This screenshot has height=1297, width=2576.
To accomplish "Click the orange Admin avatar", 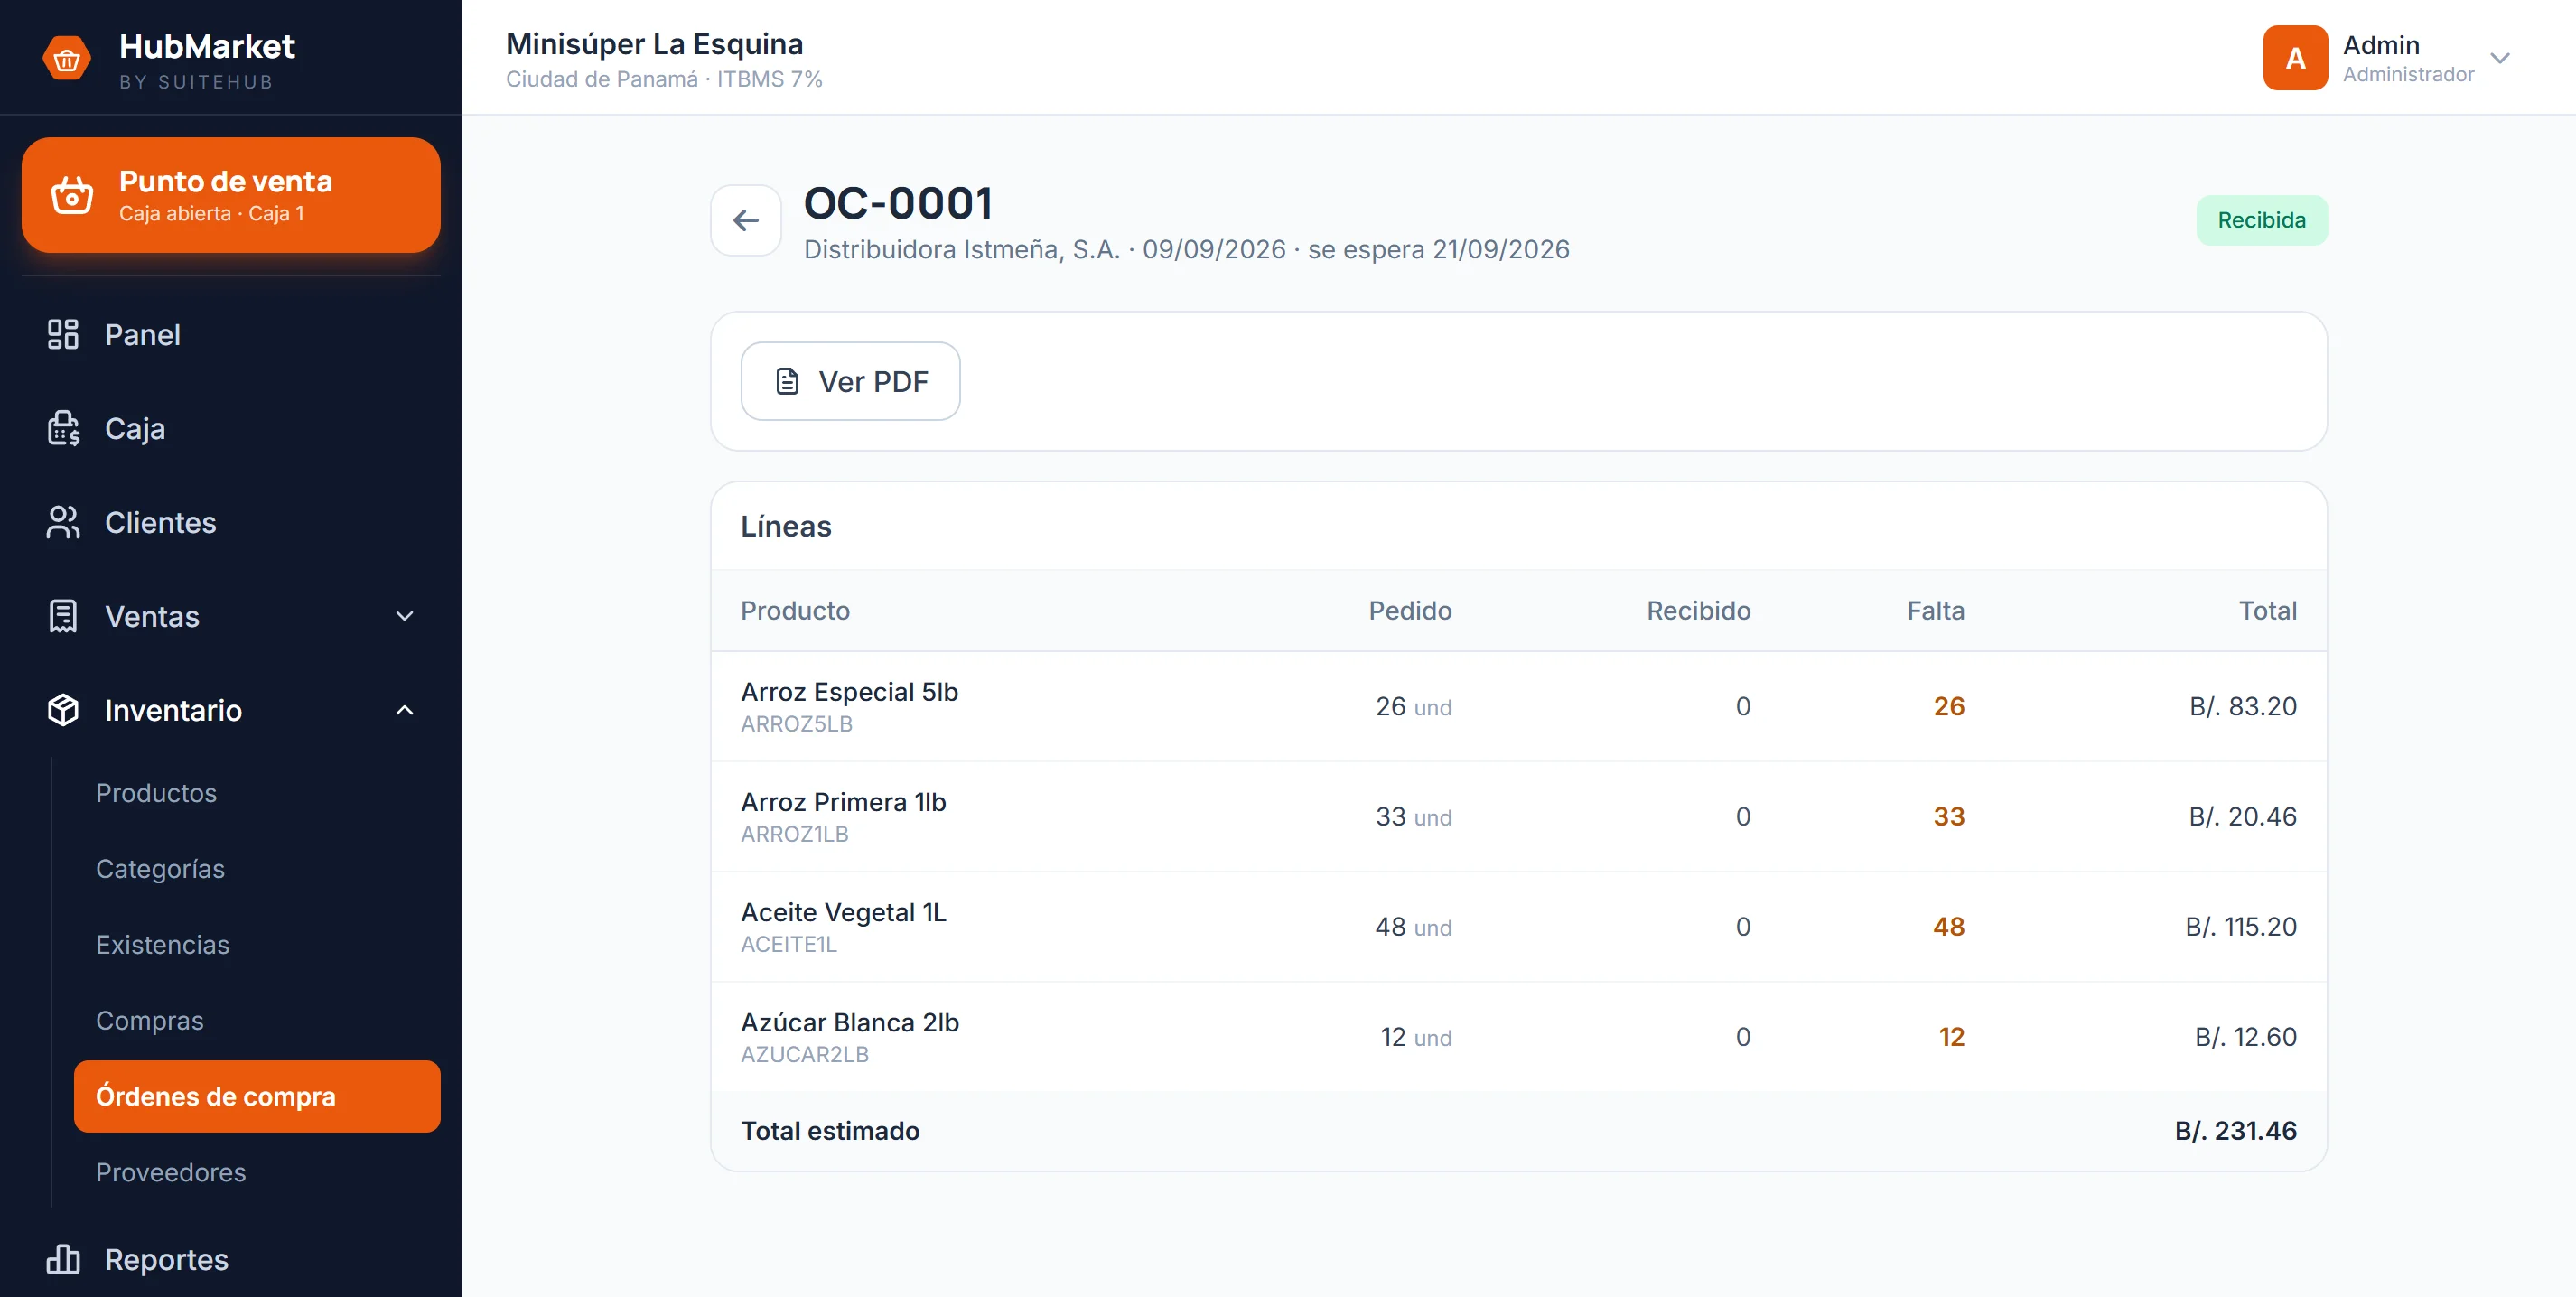I will tap(2295, 58).
